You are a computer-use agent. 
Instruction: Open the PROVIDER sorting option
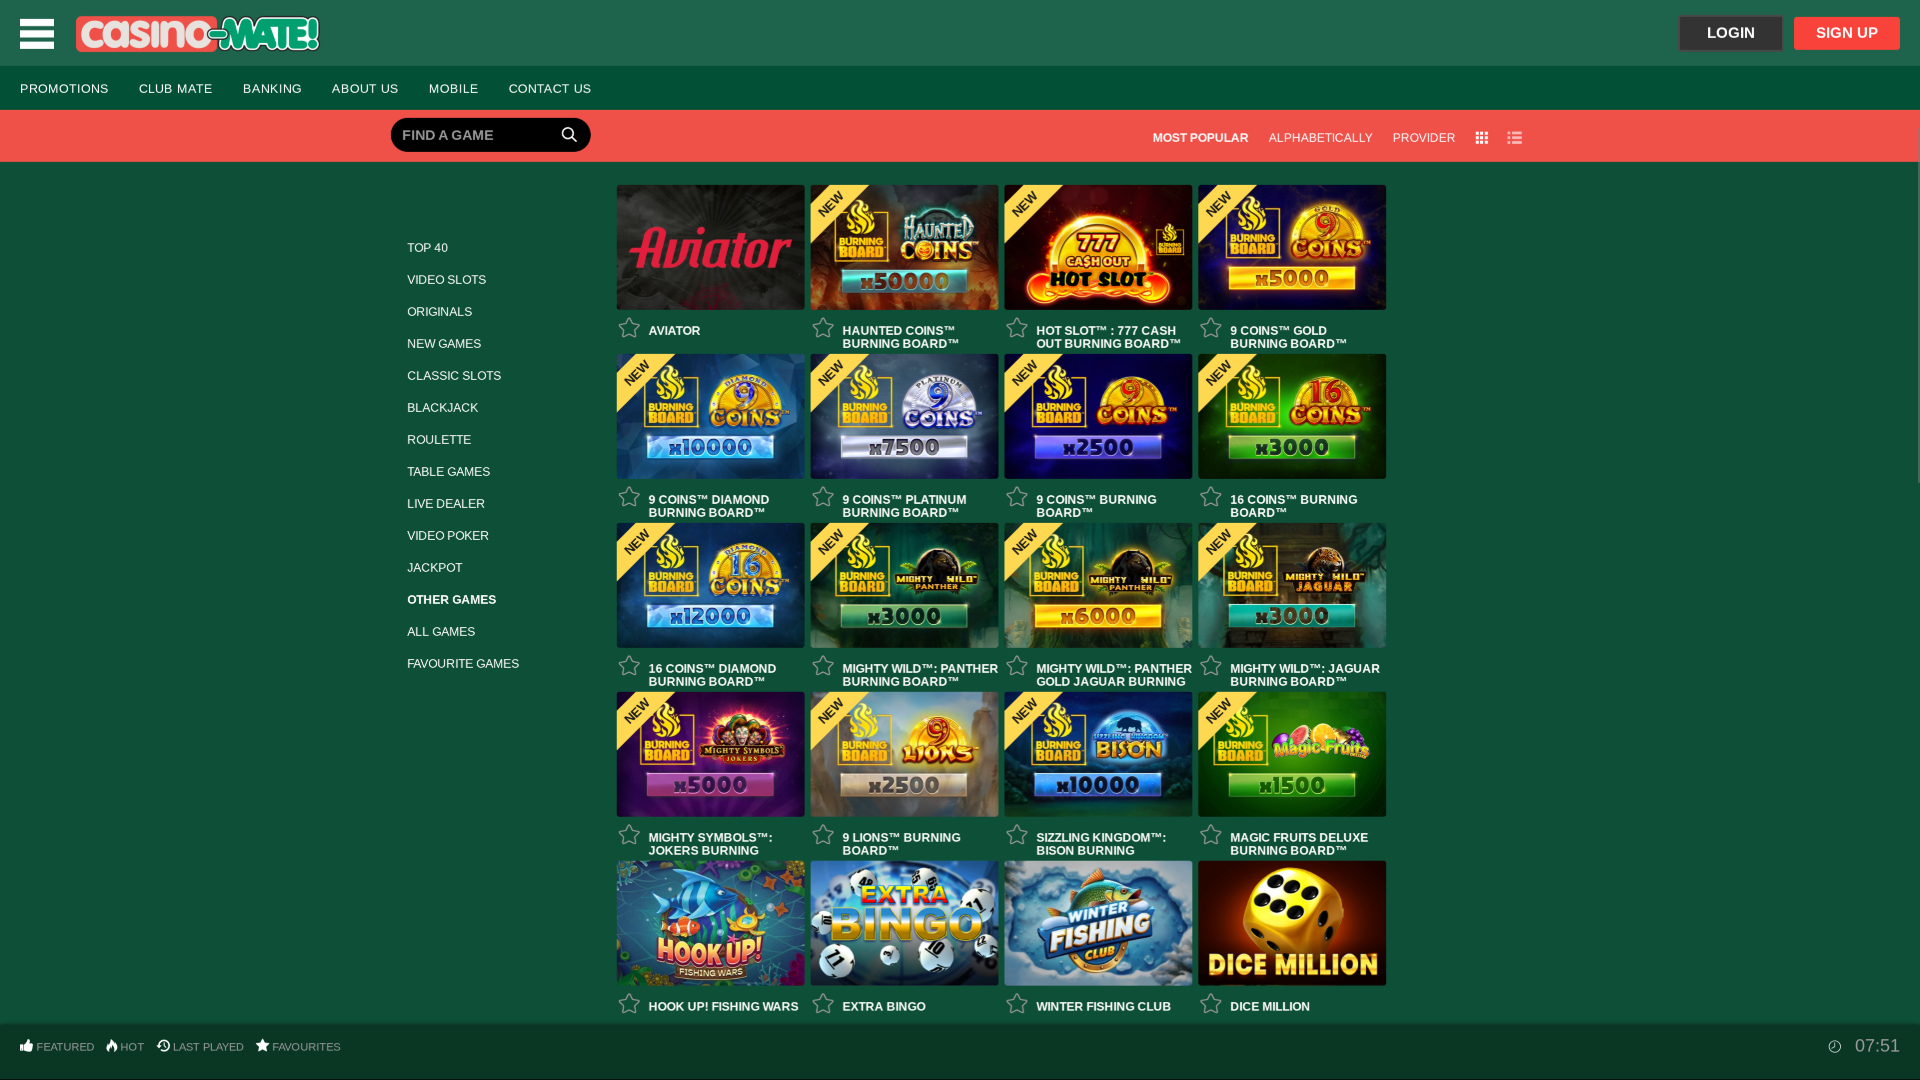pyautogui.click(x=1423, y=137)
